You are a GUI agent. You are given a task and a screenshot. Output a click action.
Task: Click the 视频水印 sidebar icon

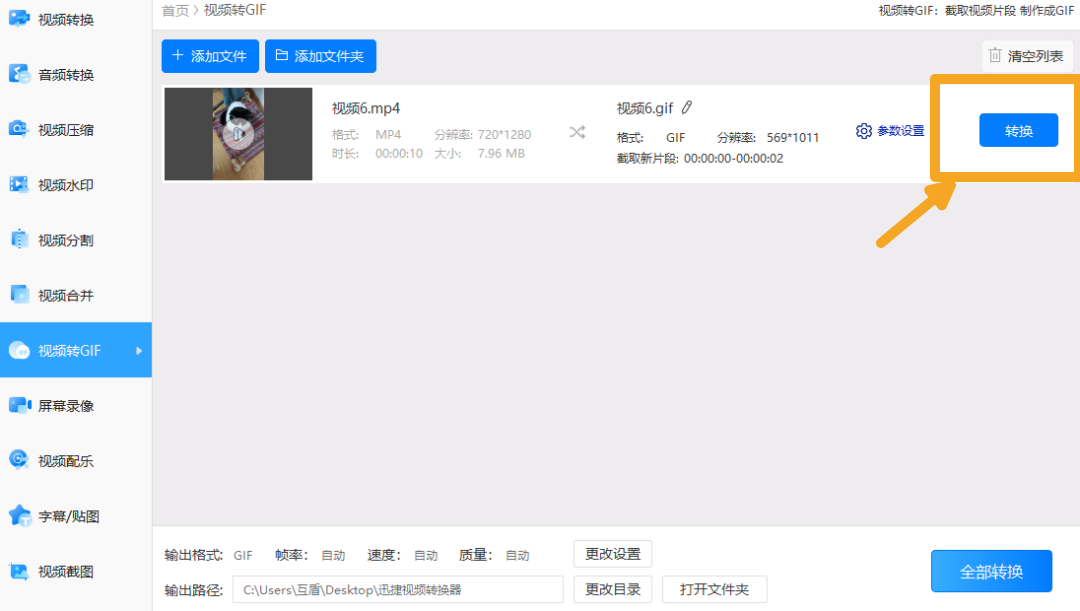click(19, 184)
